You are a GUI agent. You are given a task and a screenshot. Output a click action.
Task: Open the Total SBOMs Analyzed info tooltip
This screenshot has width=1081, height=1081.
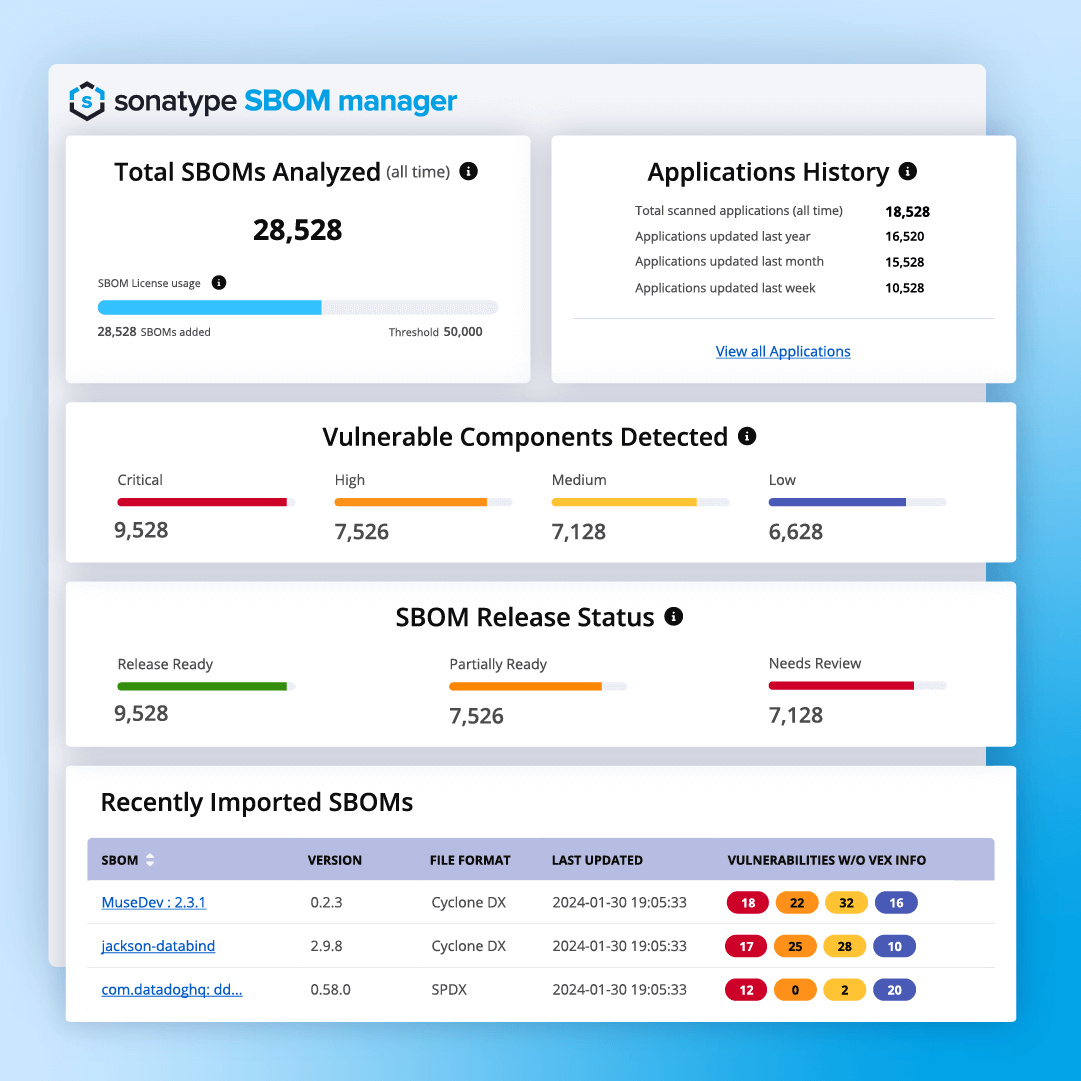tap(468, 171)
